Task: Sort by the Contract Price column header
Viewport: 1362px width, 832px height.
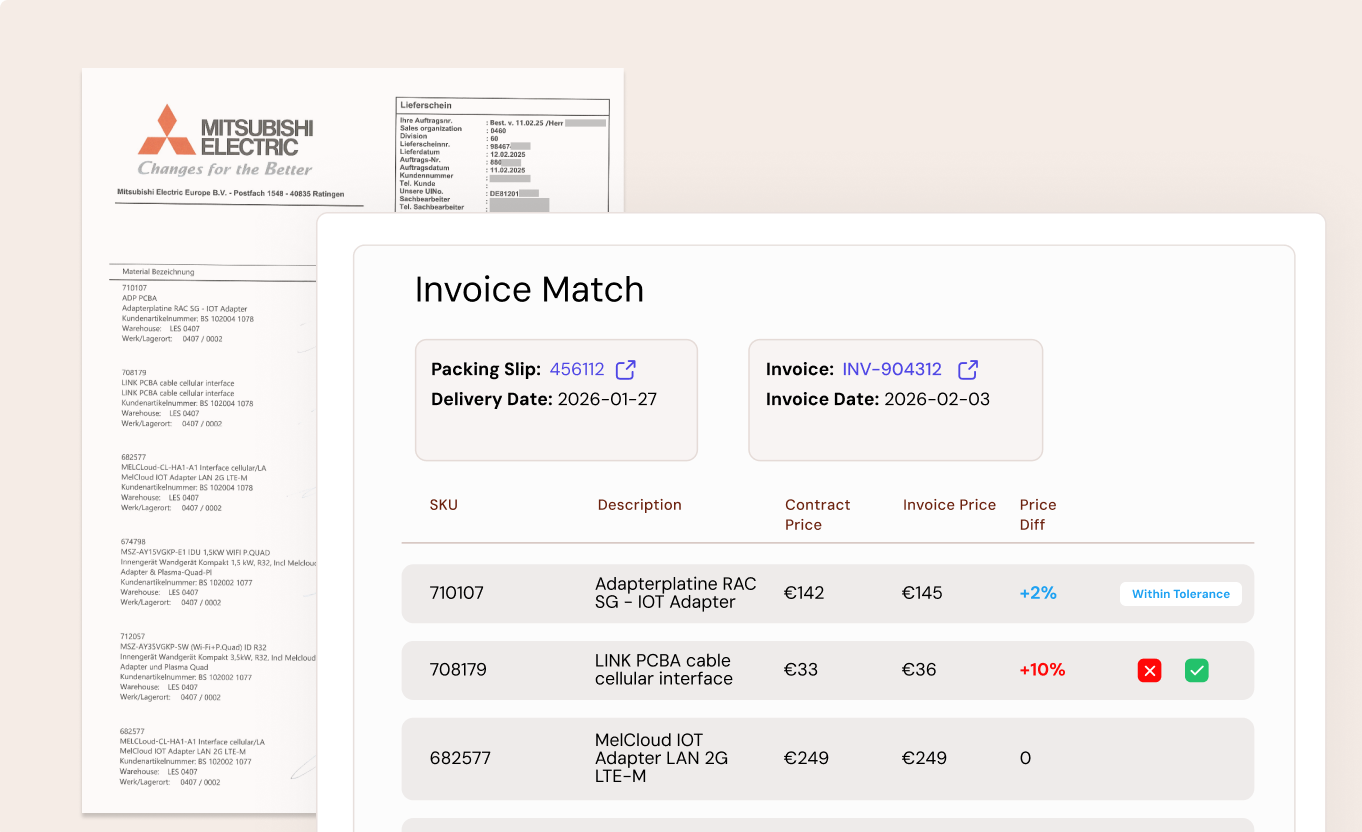Action: pyautogui.click(x=817, y=514)
